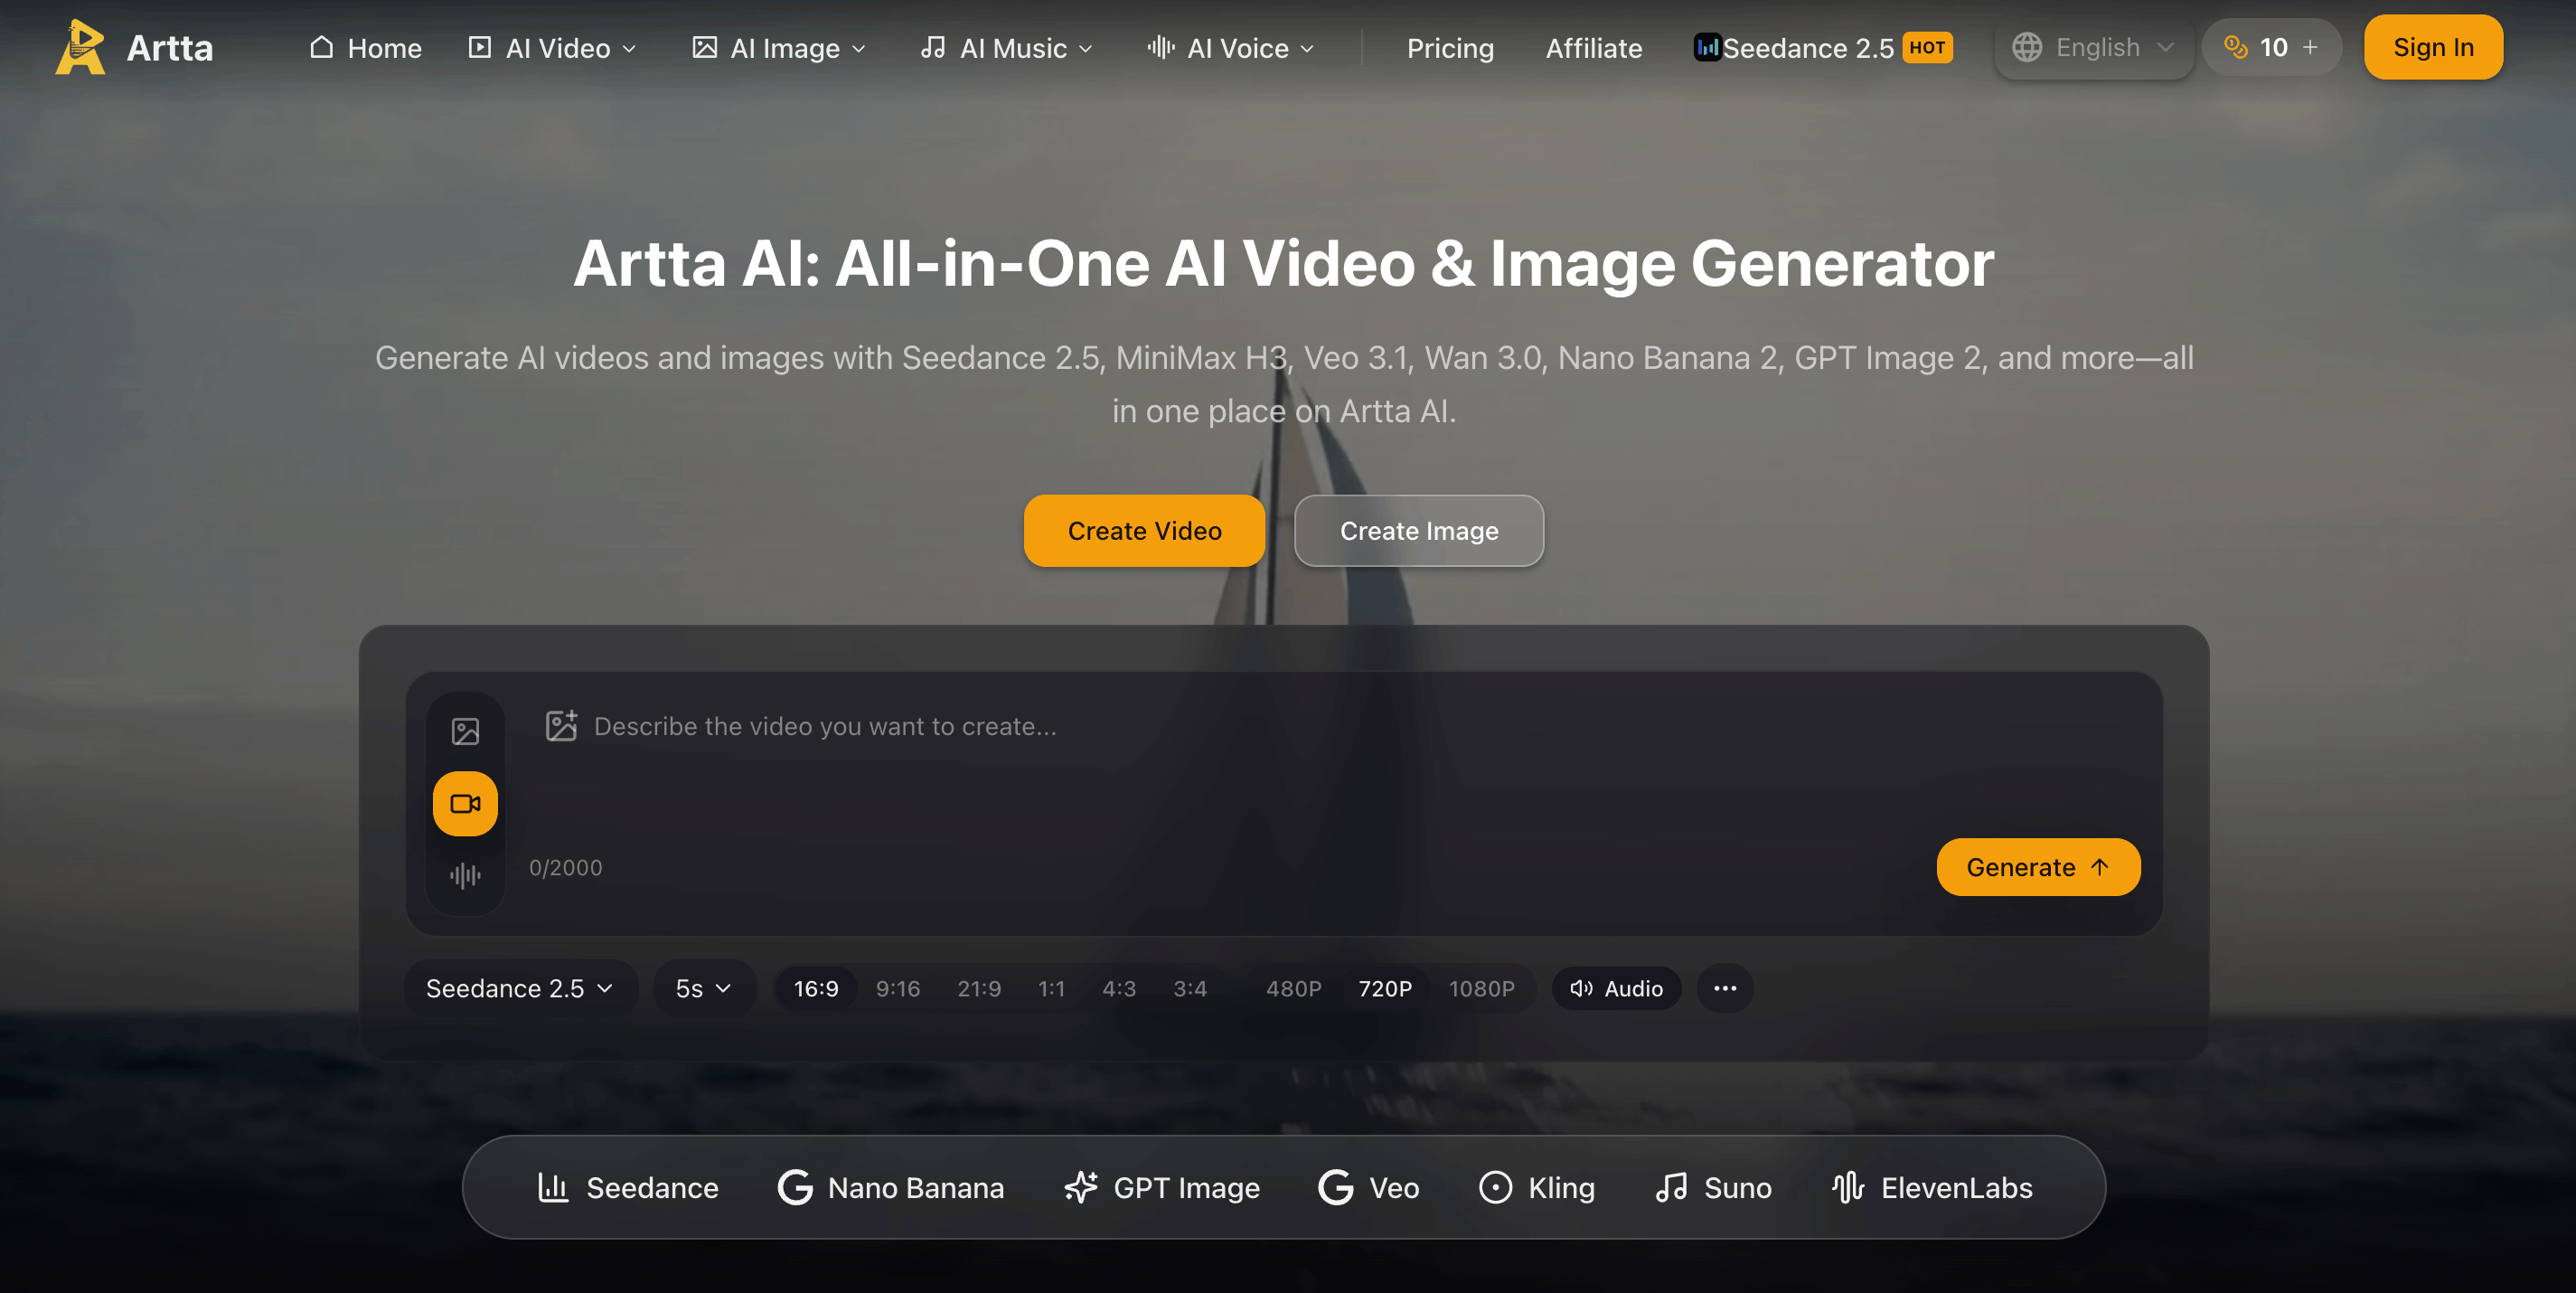Click the Artta logo icon
Screen dimensions: 2576x1293
click(x=80, y=47)
